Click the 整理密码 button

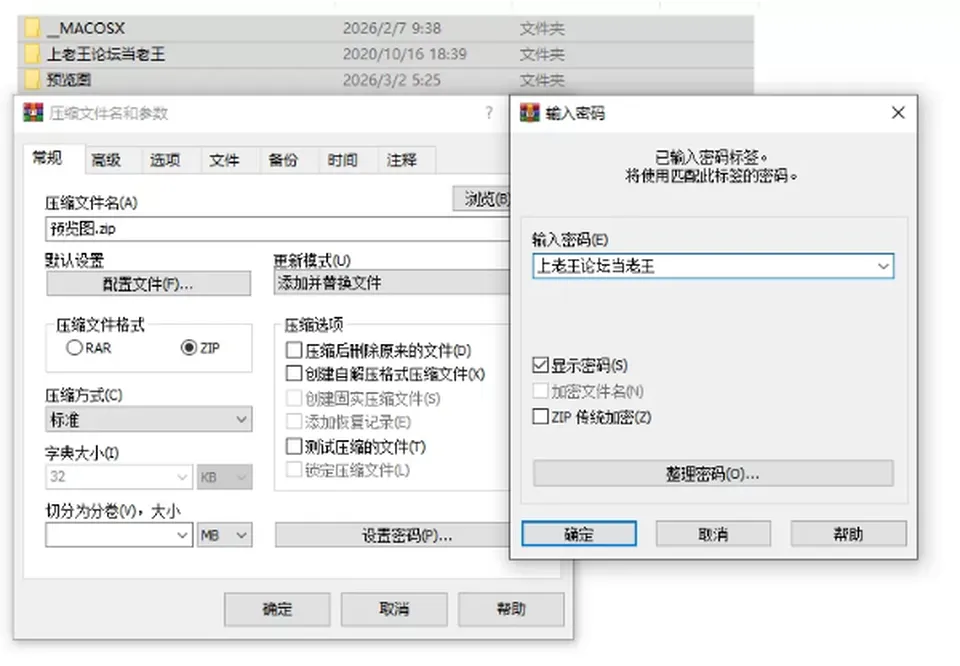click(x=713, y=474)
